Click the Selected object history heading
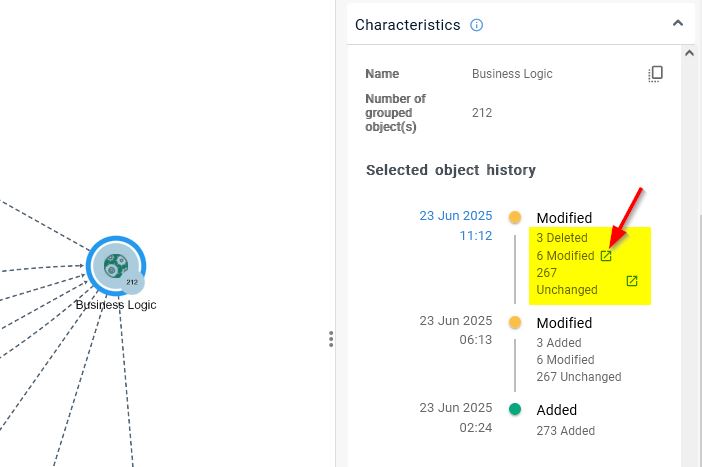 pyautogui.click(x=450, y=170)
